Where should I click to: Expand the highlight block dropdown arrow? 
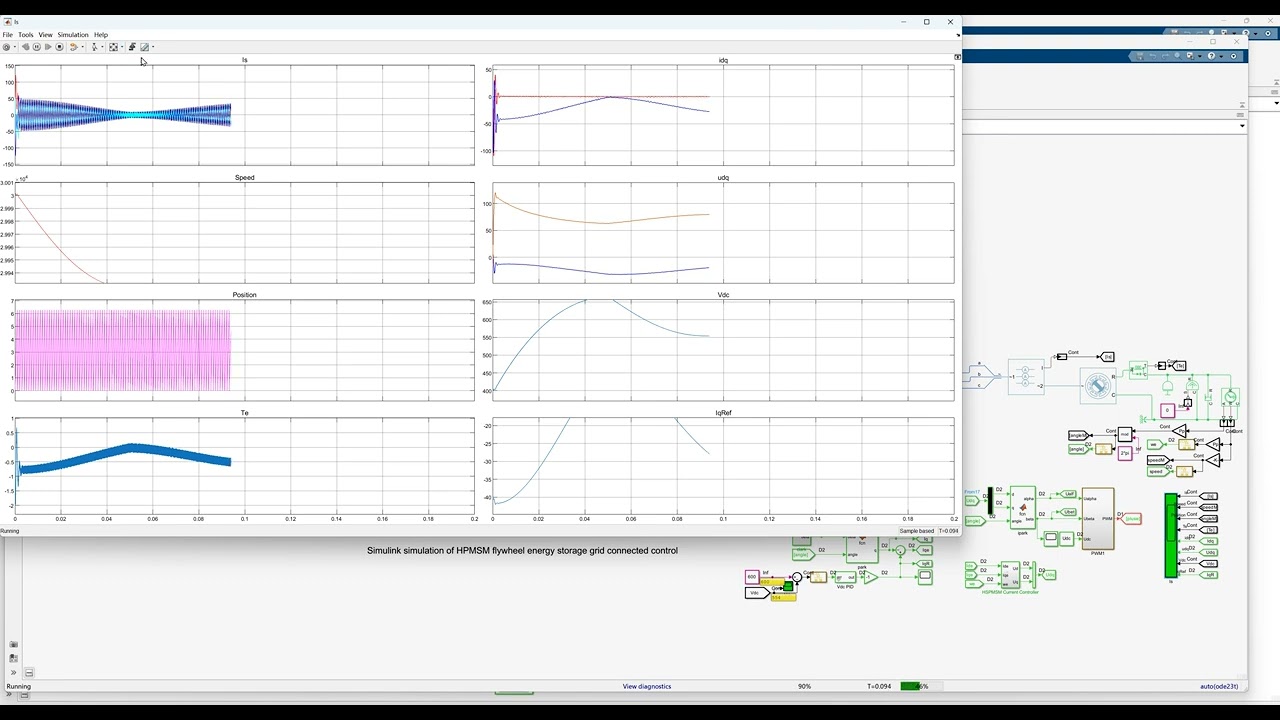click(x=82, y=47)
